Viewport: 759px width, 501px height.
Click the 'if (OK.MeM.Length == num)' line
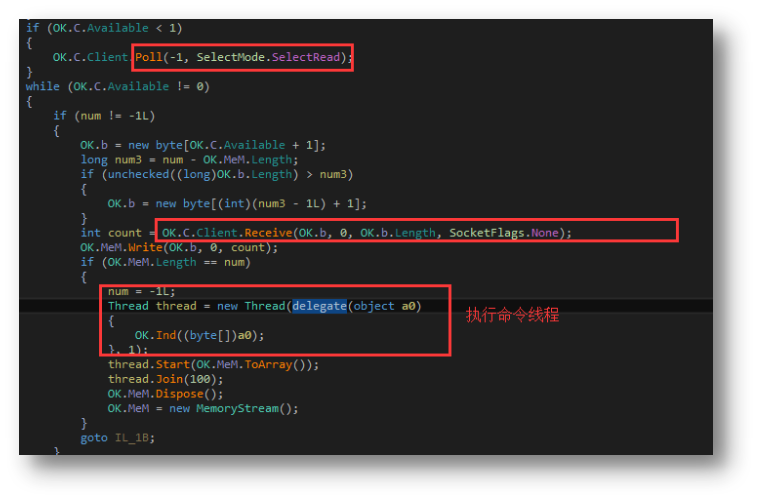click(x=166, y=262)
